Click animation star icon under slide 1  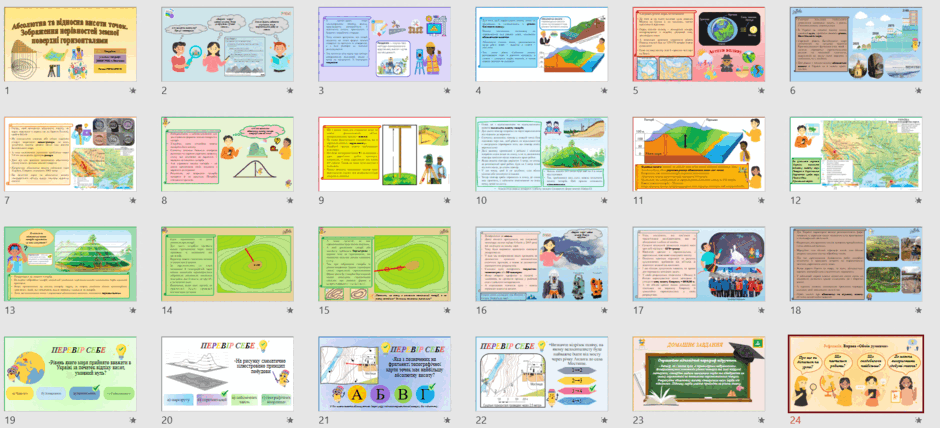[132, 91]
